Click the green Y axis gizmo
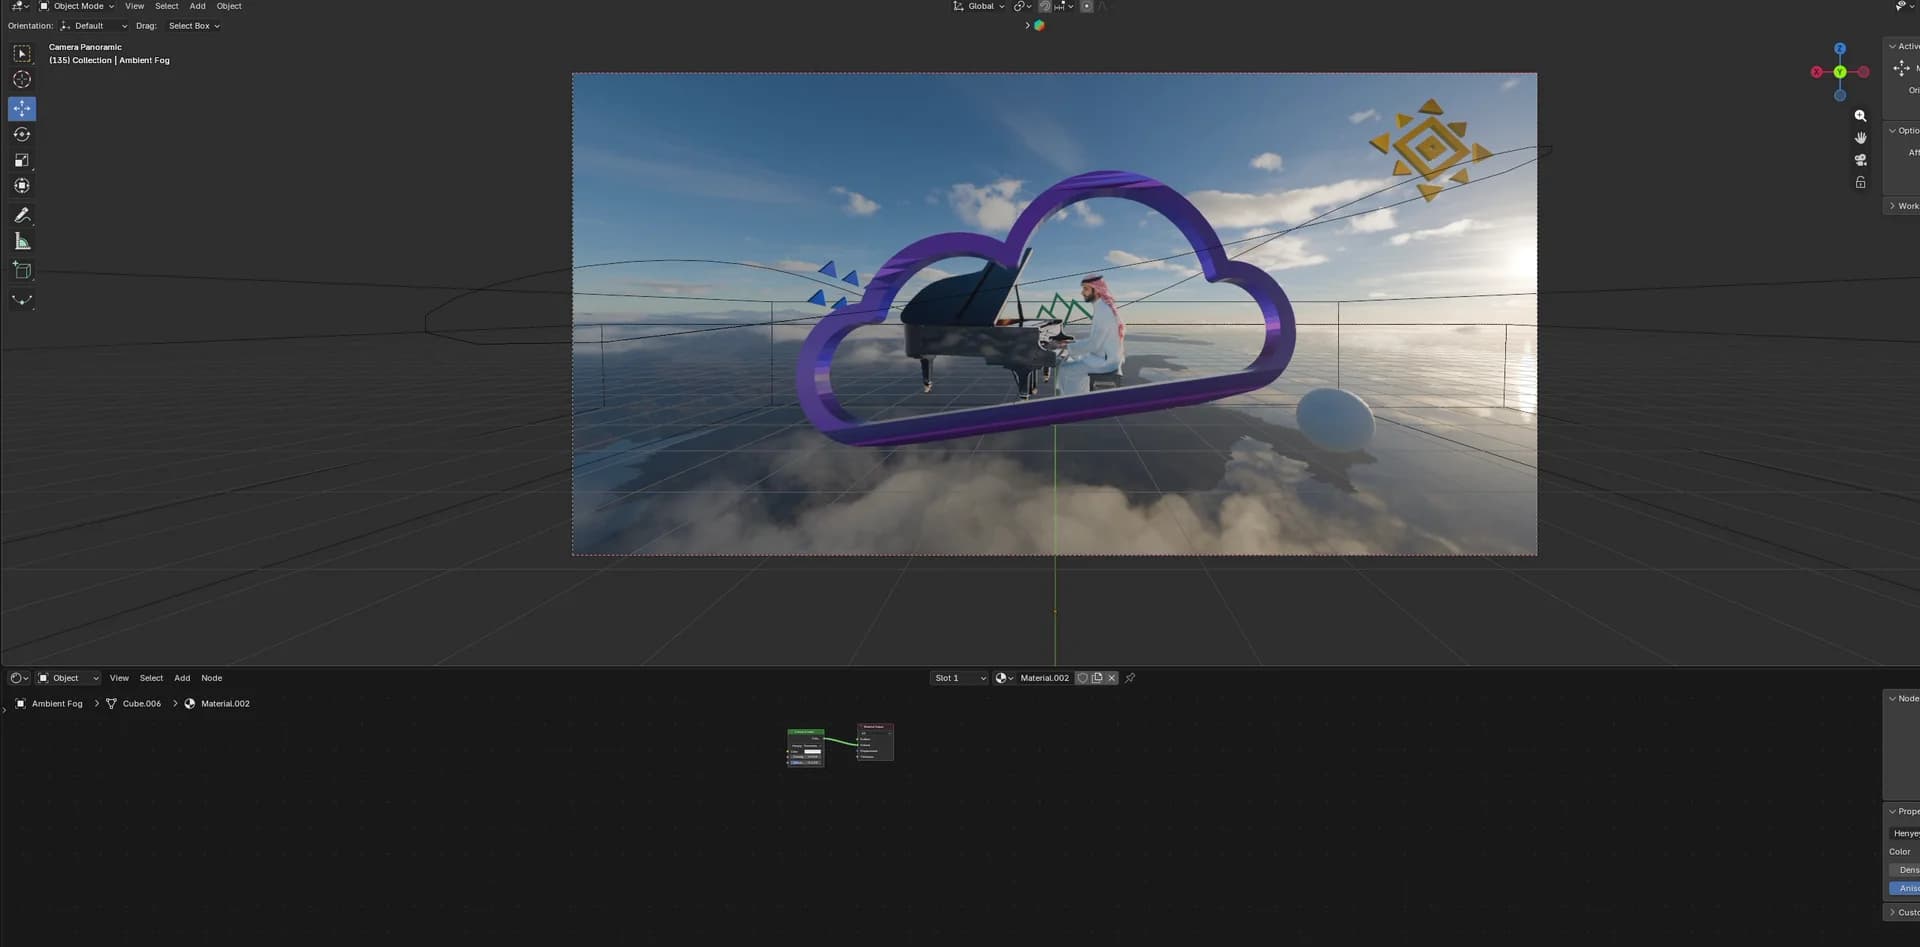1920x947 pixels. coord(1840,72)
